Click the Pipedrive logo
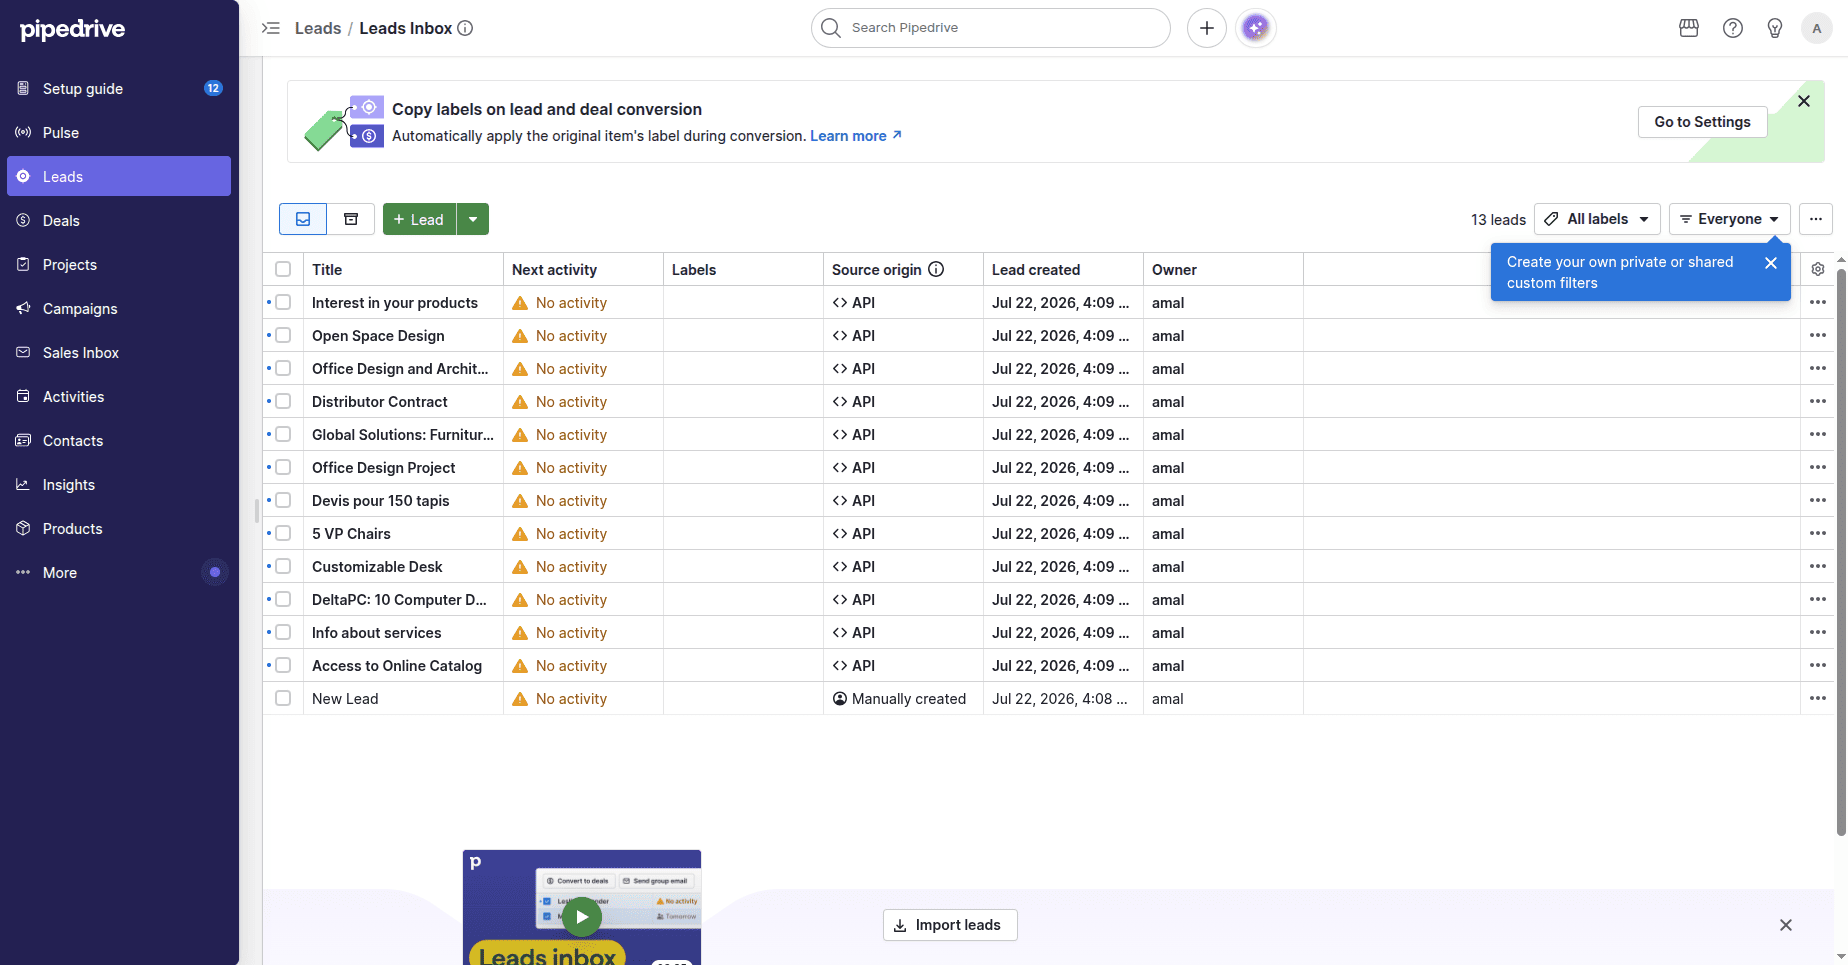Image resolution: width=1848 pixels, height=965 pixels. 73,29
